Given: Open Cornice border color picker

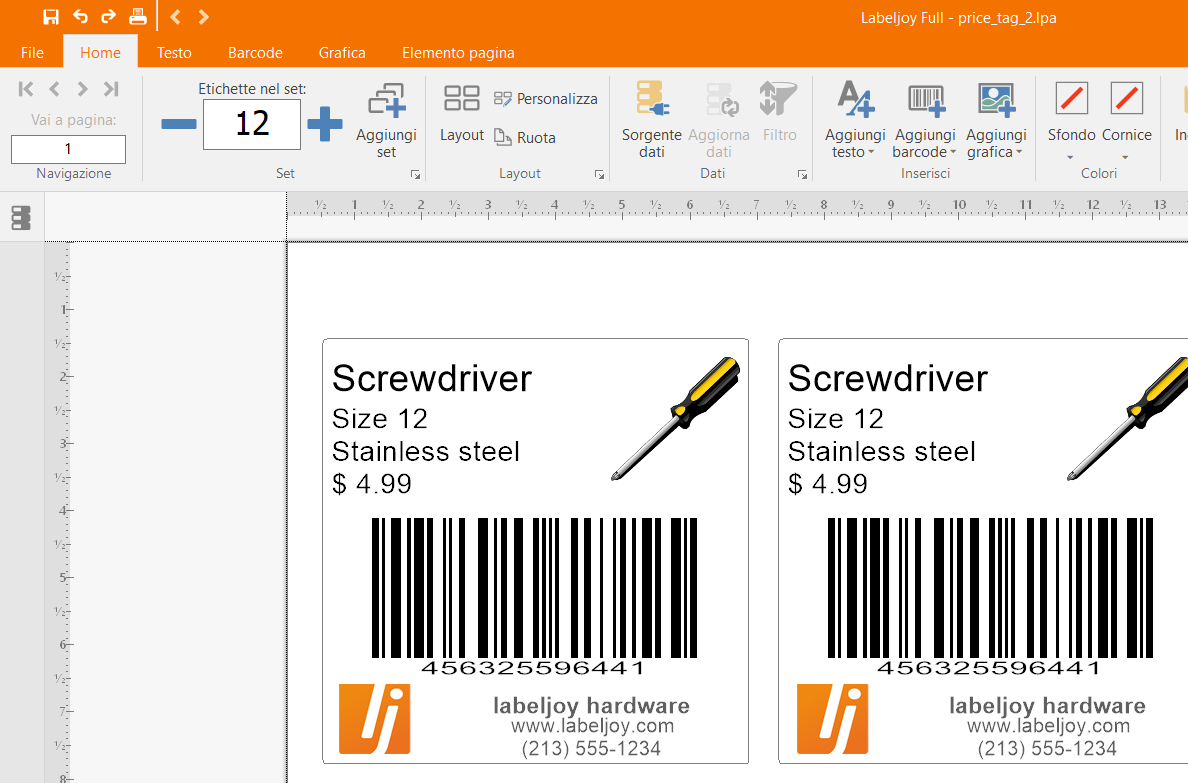Looking at the screenshot, I should (x=1127, y=113).
